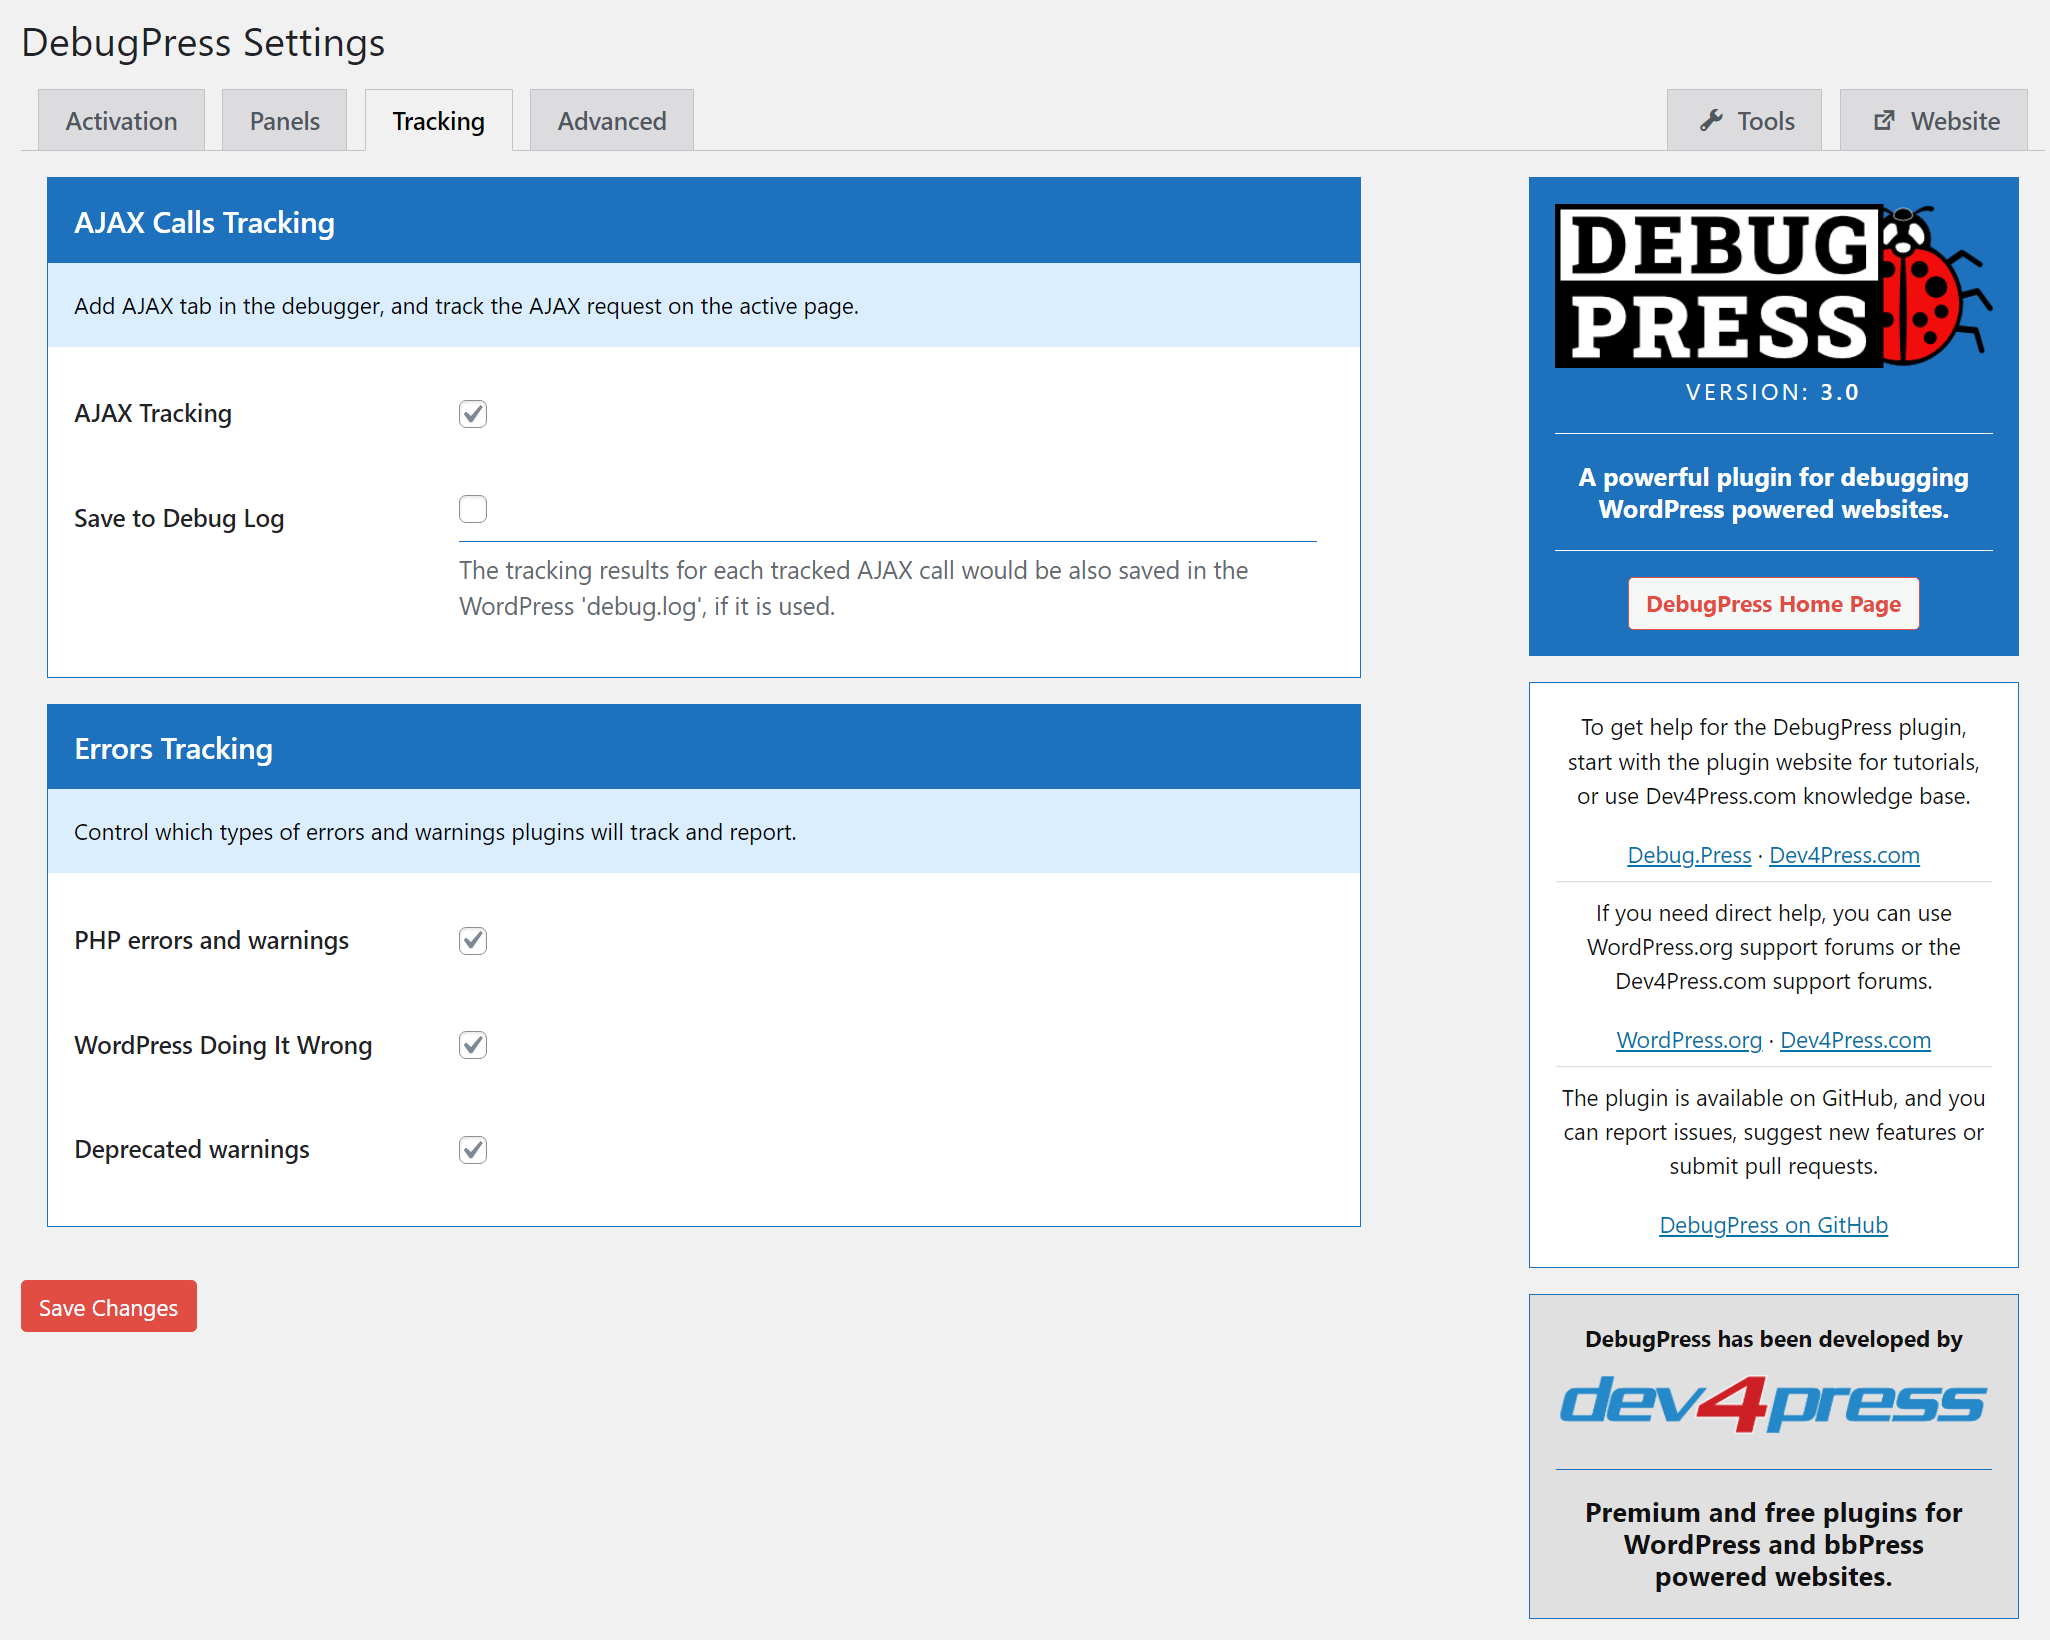Switch to the Activation tab
Screen dimensions: 2050x1640
(x=121, y=121)
